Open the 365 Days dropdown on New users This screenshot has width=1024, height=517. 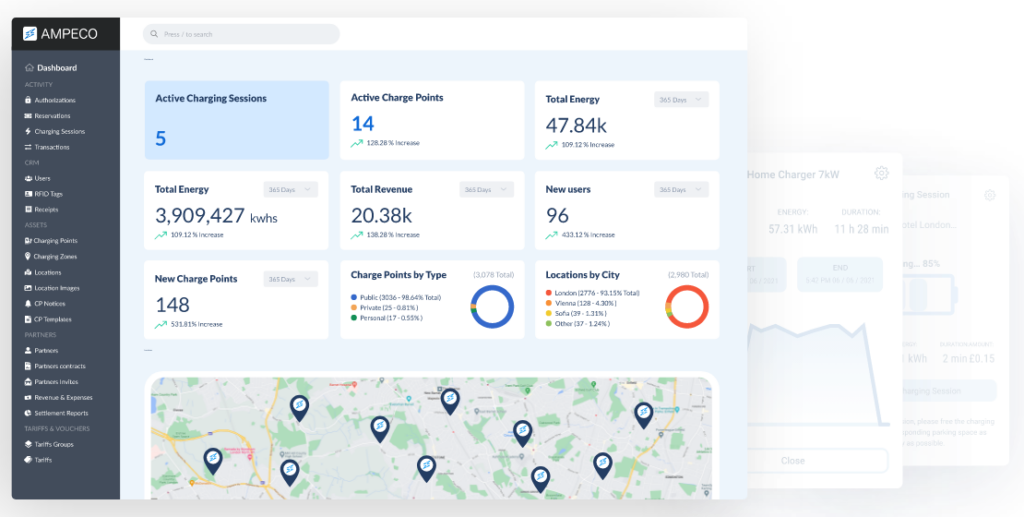[681, 190]
